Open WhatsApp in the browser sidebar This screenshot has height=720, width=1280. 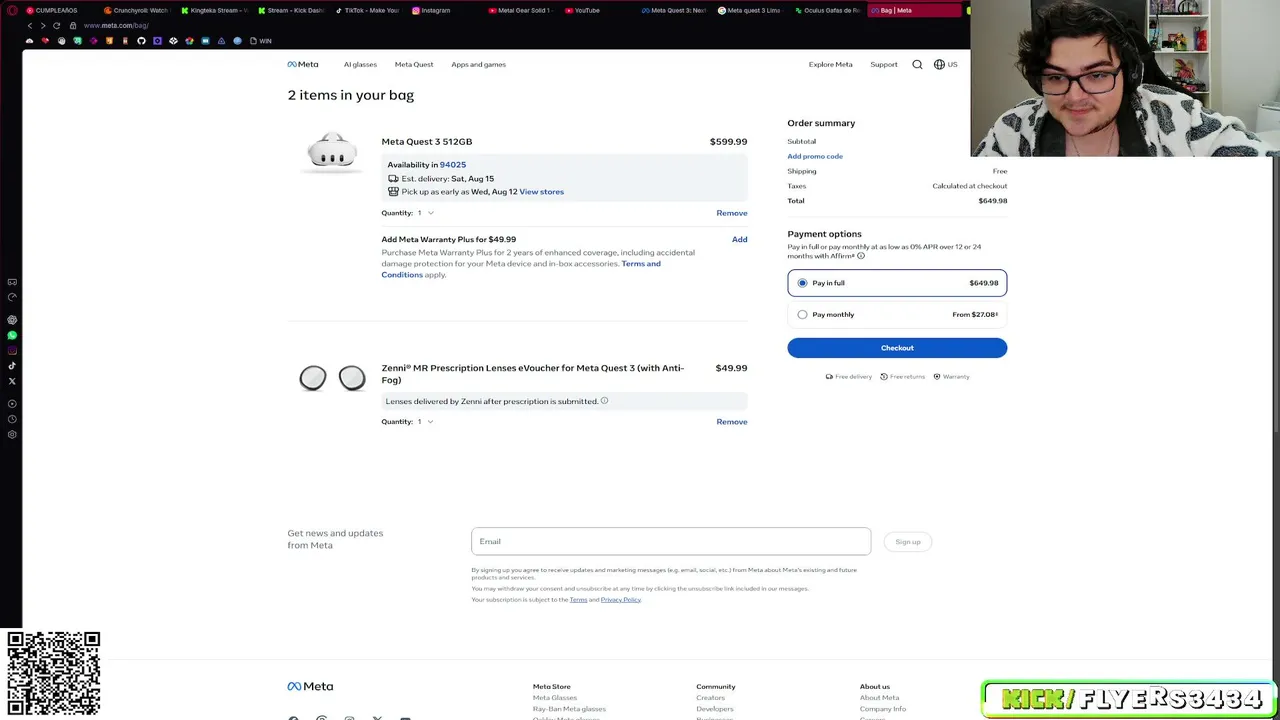click(12, 335)
